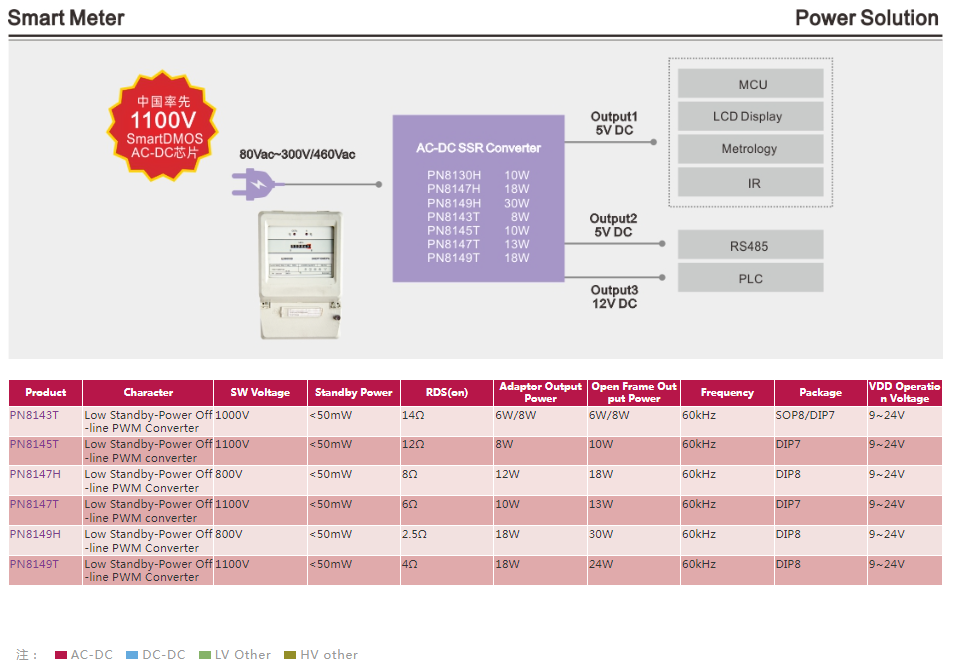
Task: Select the RS485 output block
Action: (751, 246)
